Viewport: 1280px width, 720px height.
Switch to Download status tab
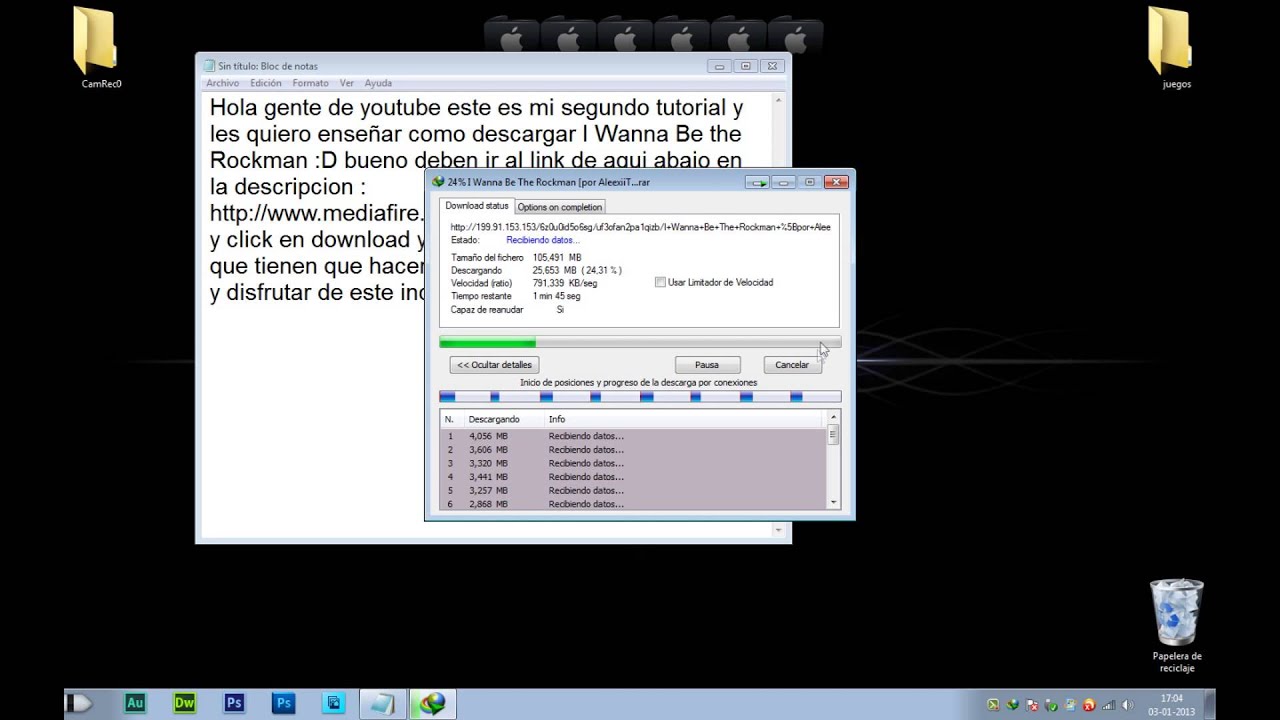coord(476,206)
